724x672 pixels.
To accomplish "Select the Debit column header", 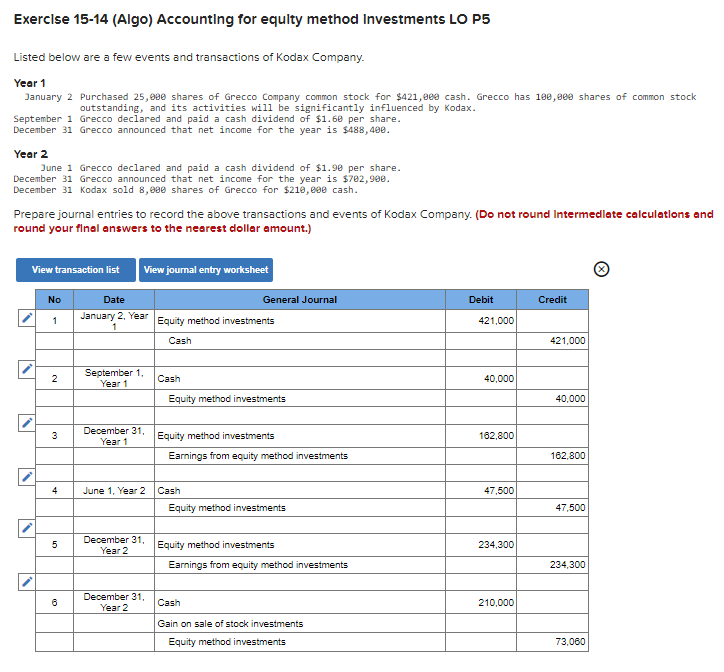I will point(481,300).
